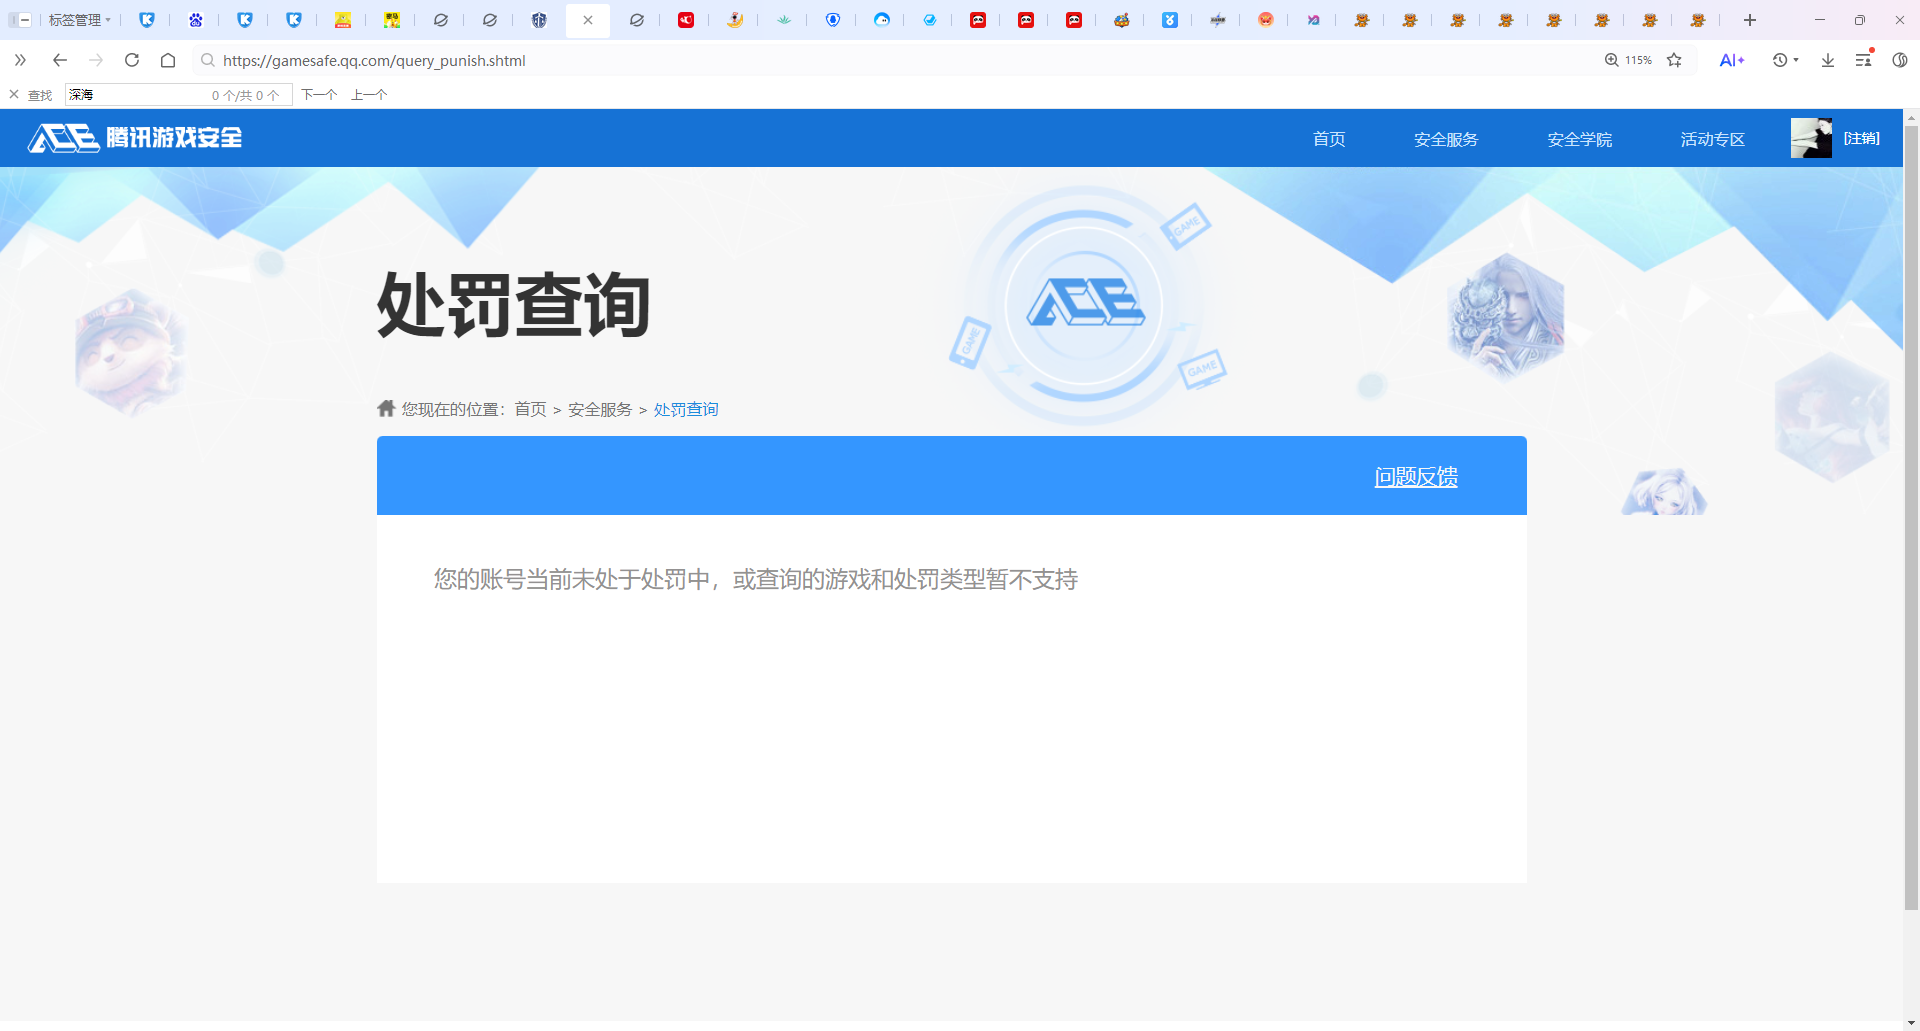The image size is (1920, 1031).
Task: Open the reading list with red notification dot
Action: (x=1864, y=60)
